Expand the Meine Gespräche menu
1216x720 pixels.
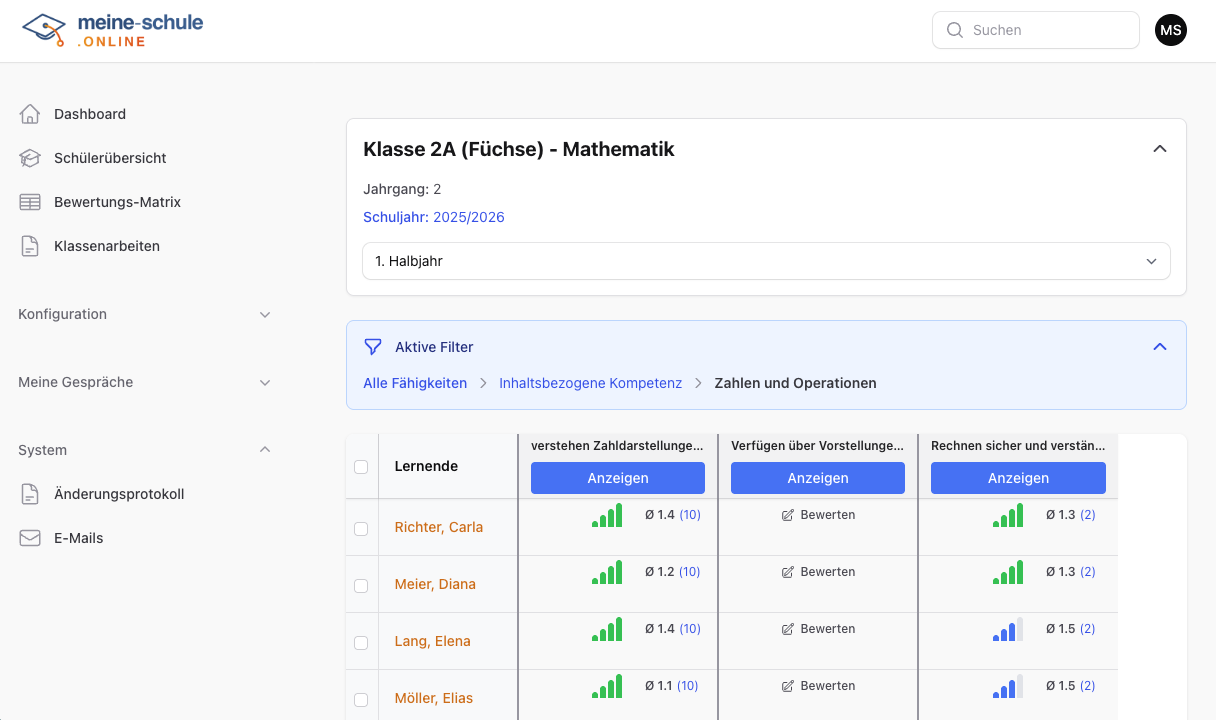pos(264,382)
